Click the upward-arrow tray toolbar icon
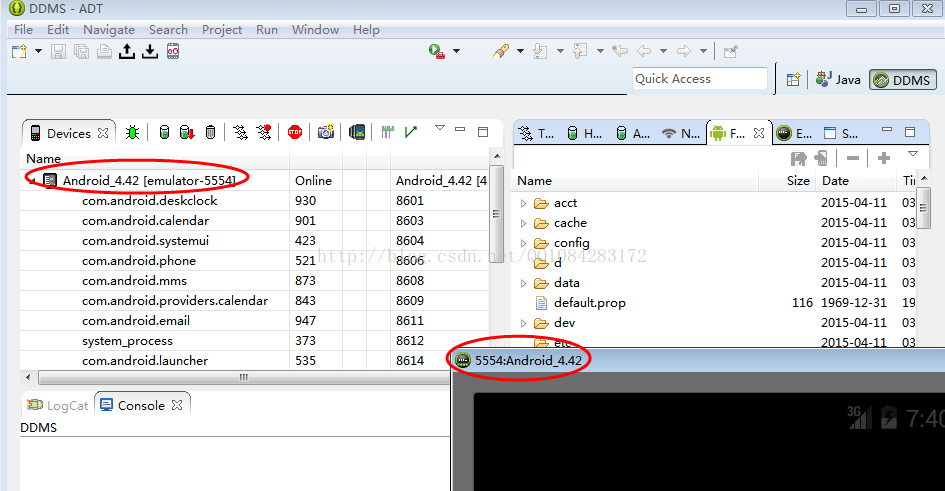The width and height of the screenshot is (945, 491). pyautogui.click(x=127, y=52)
